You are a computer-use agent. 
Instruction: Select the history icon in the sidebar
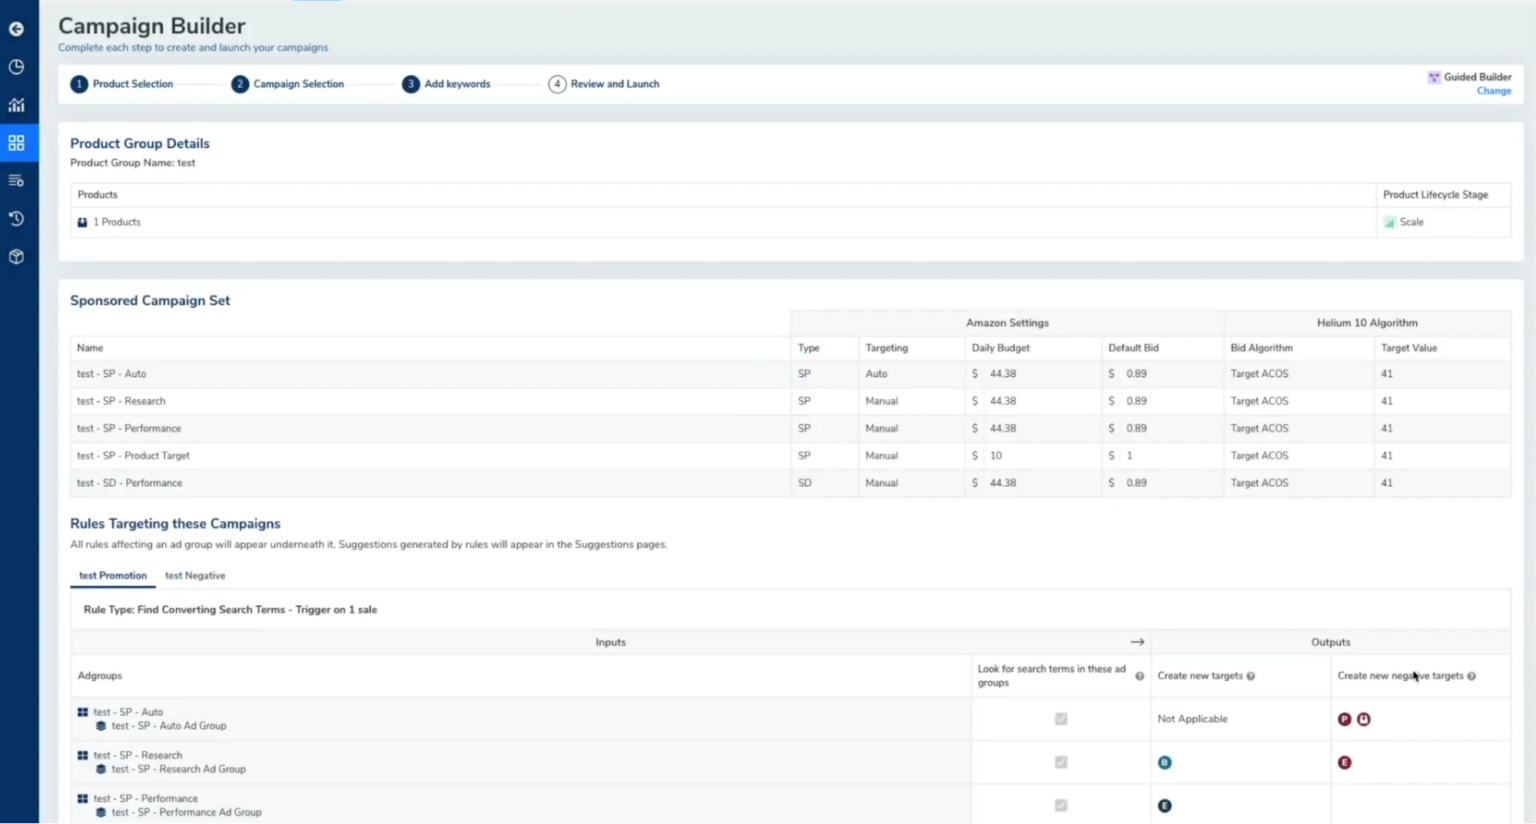tap(15, 218)
